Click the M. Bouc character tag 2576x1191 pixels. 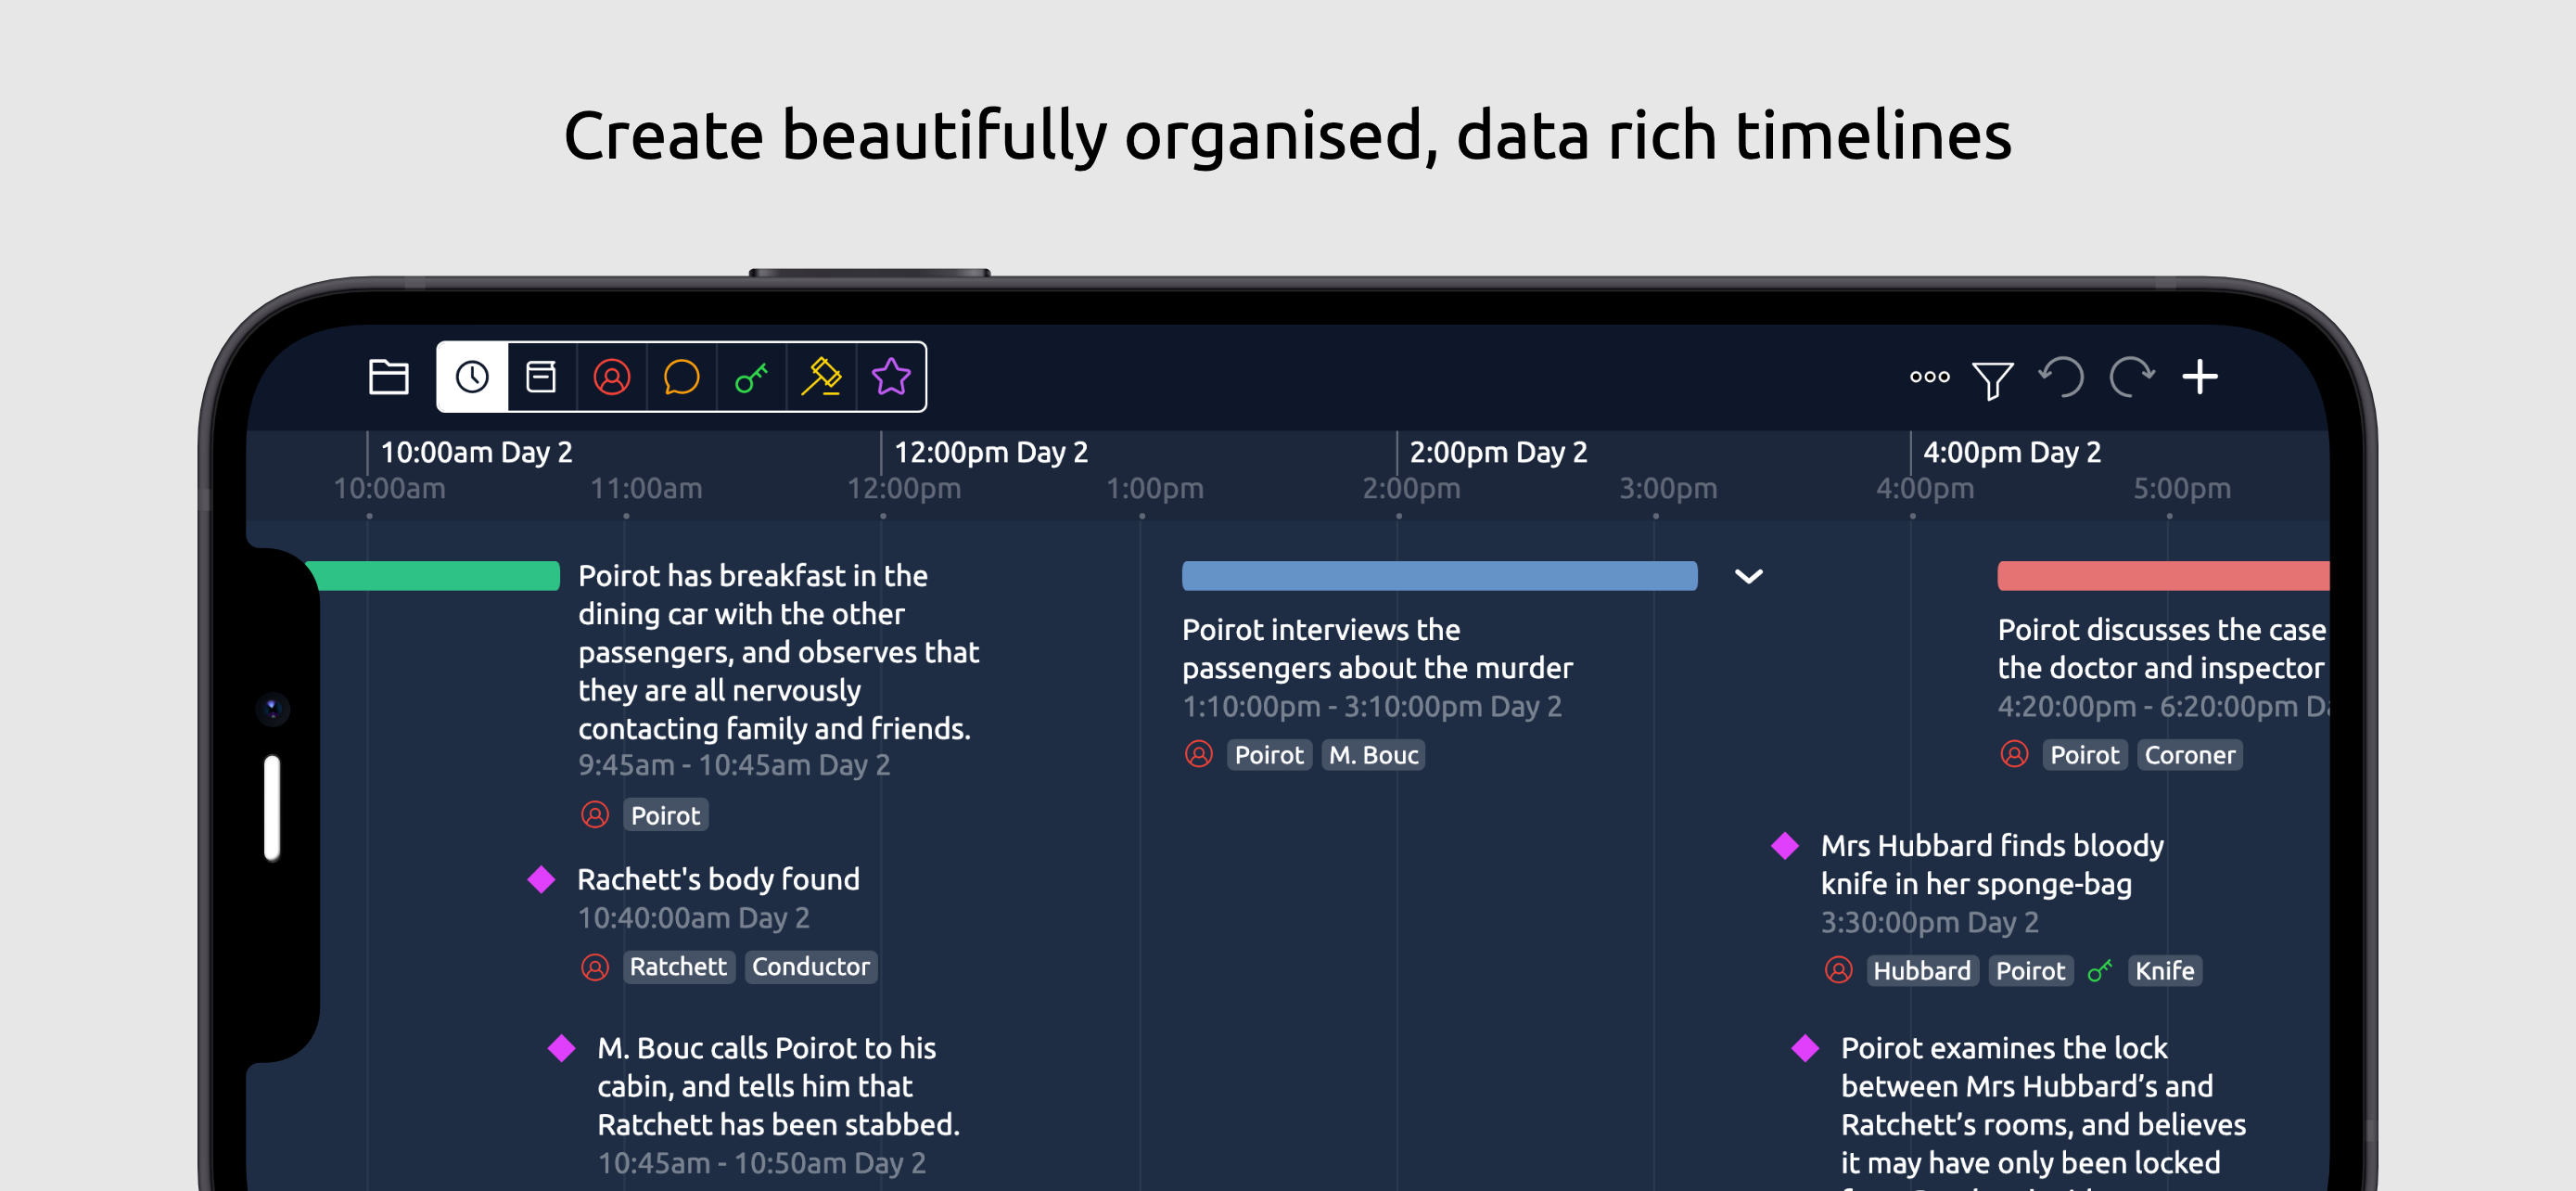(1373, 755)
